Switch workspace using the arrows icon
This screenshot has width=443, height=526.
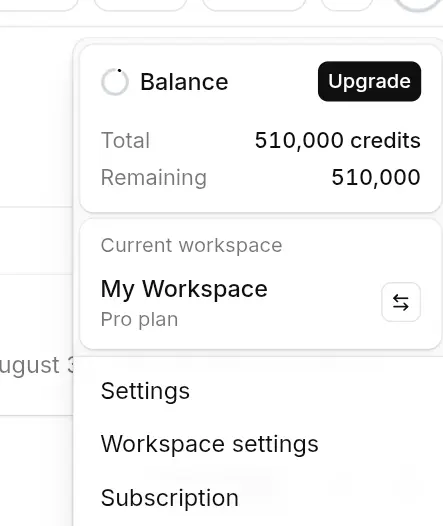click(x=401, y=302)
